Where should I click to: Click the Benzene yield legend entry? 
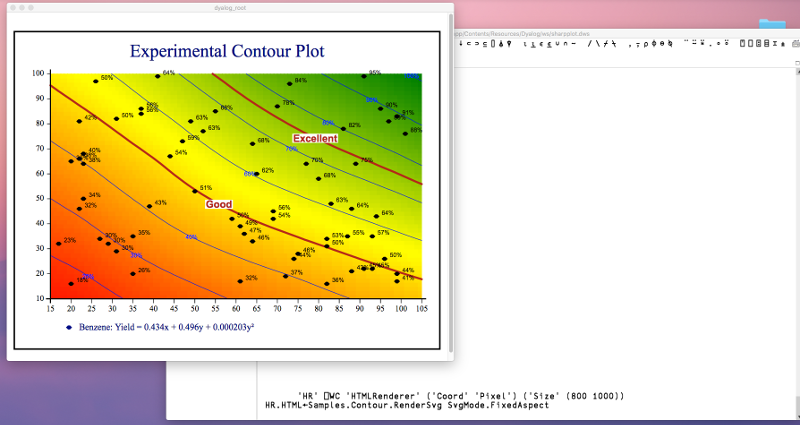[x=160, y=327]
